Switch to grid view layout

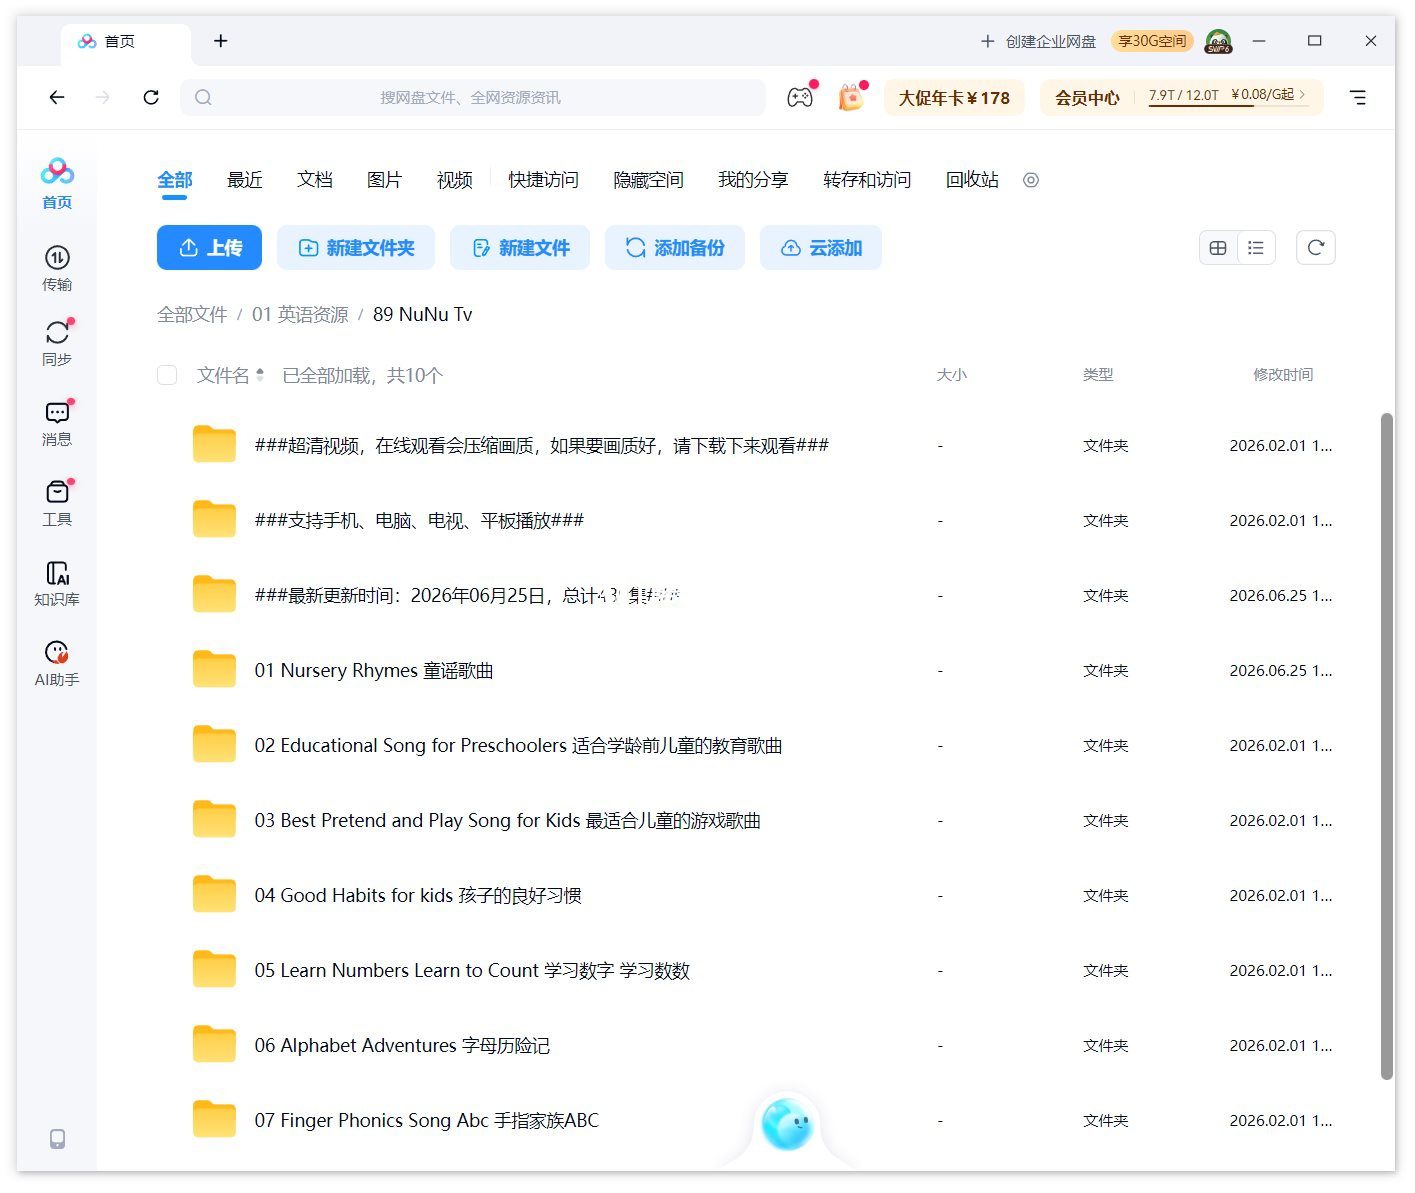point(1218,248)
